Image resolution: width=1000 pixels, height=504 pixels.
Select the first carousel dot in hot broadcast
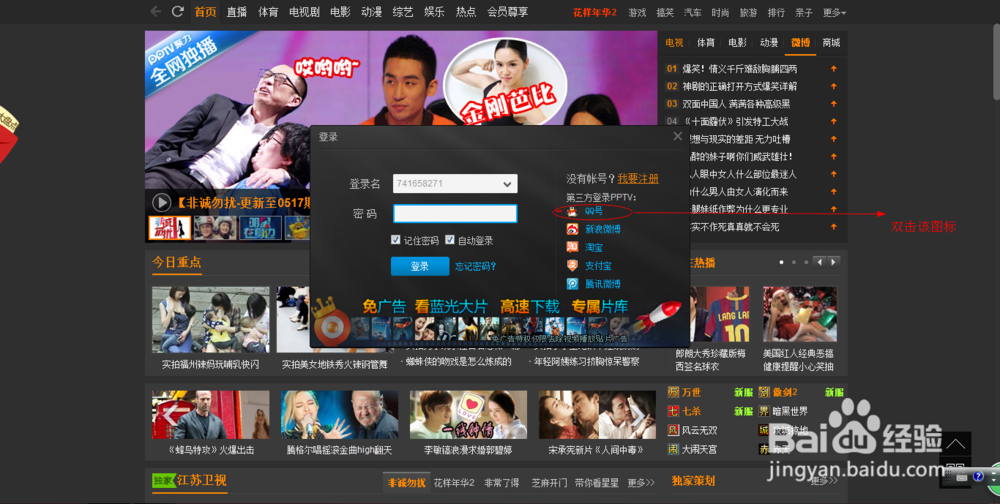pyautogui.click(x=781, y=262)
